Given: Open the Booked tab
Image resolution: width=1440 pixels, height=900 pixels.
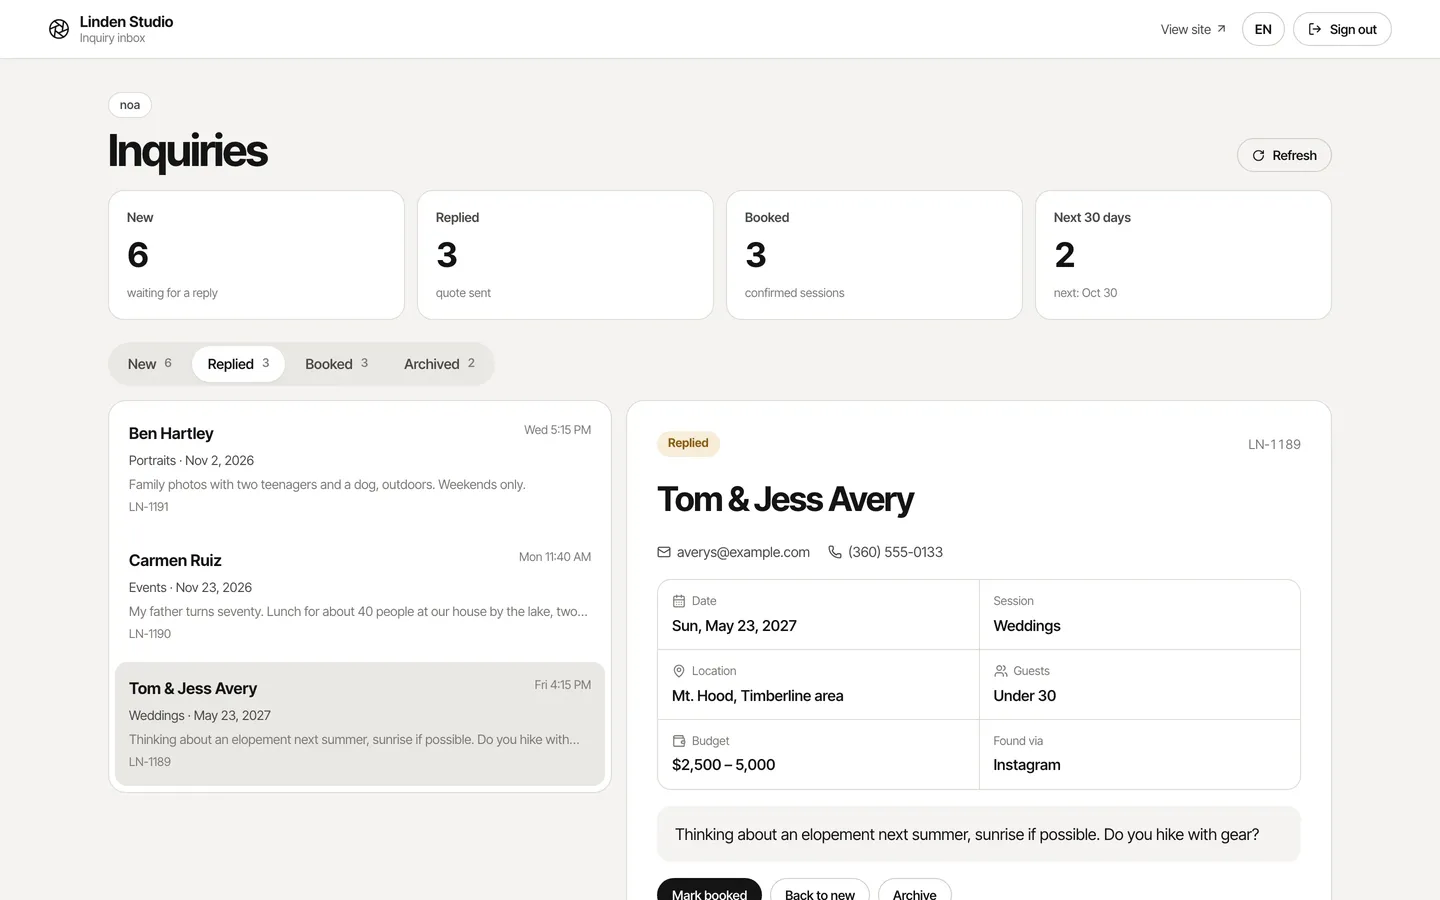Looking at the screenshot, I should click(337, 364).
